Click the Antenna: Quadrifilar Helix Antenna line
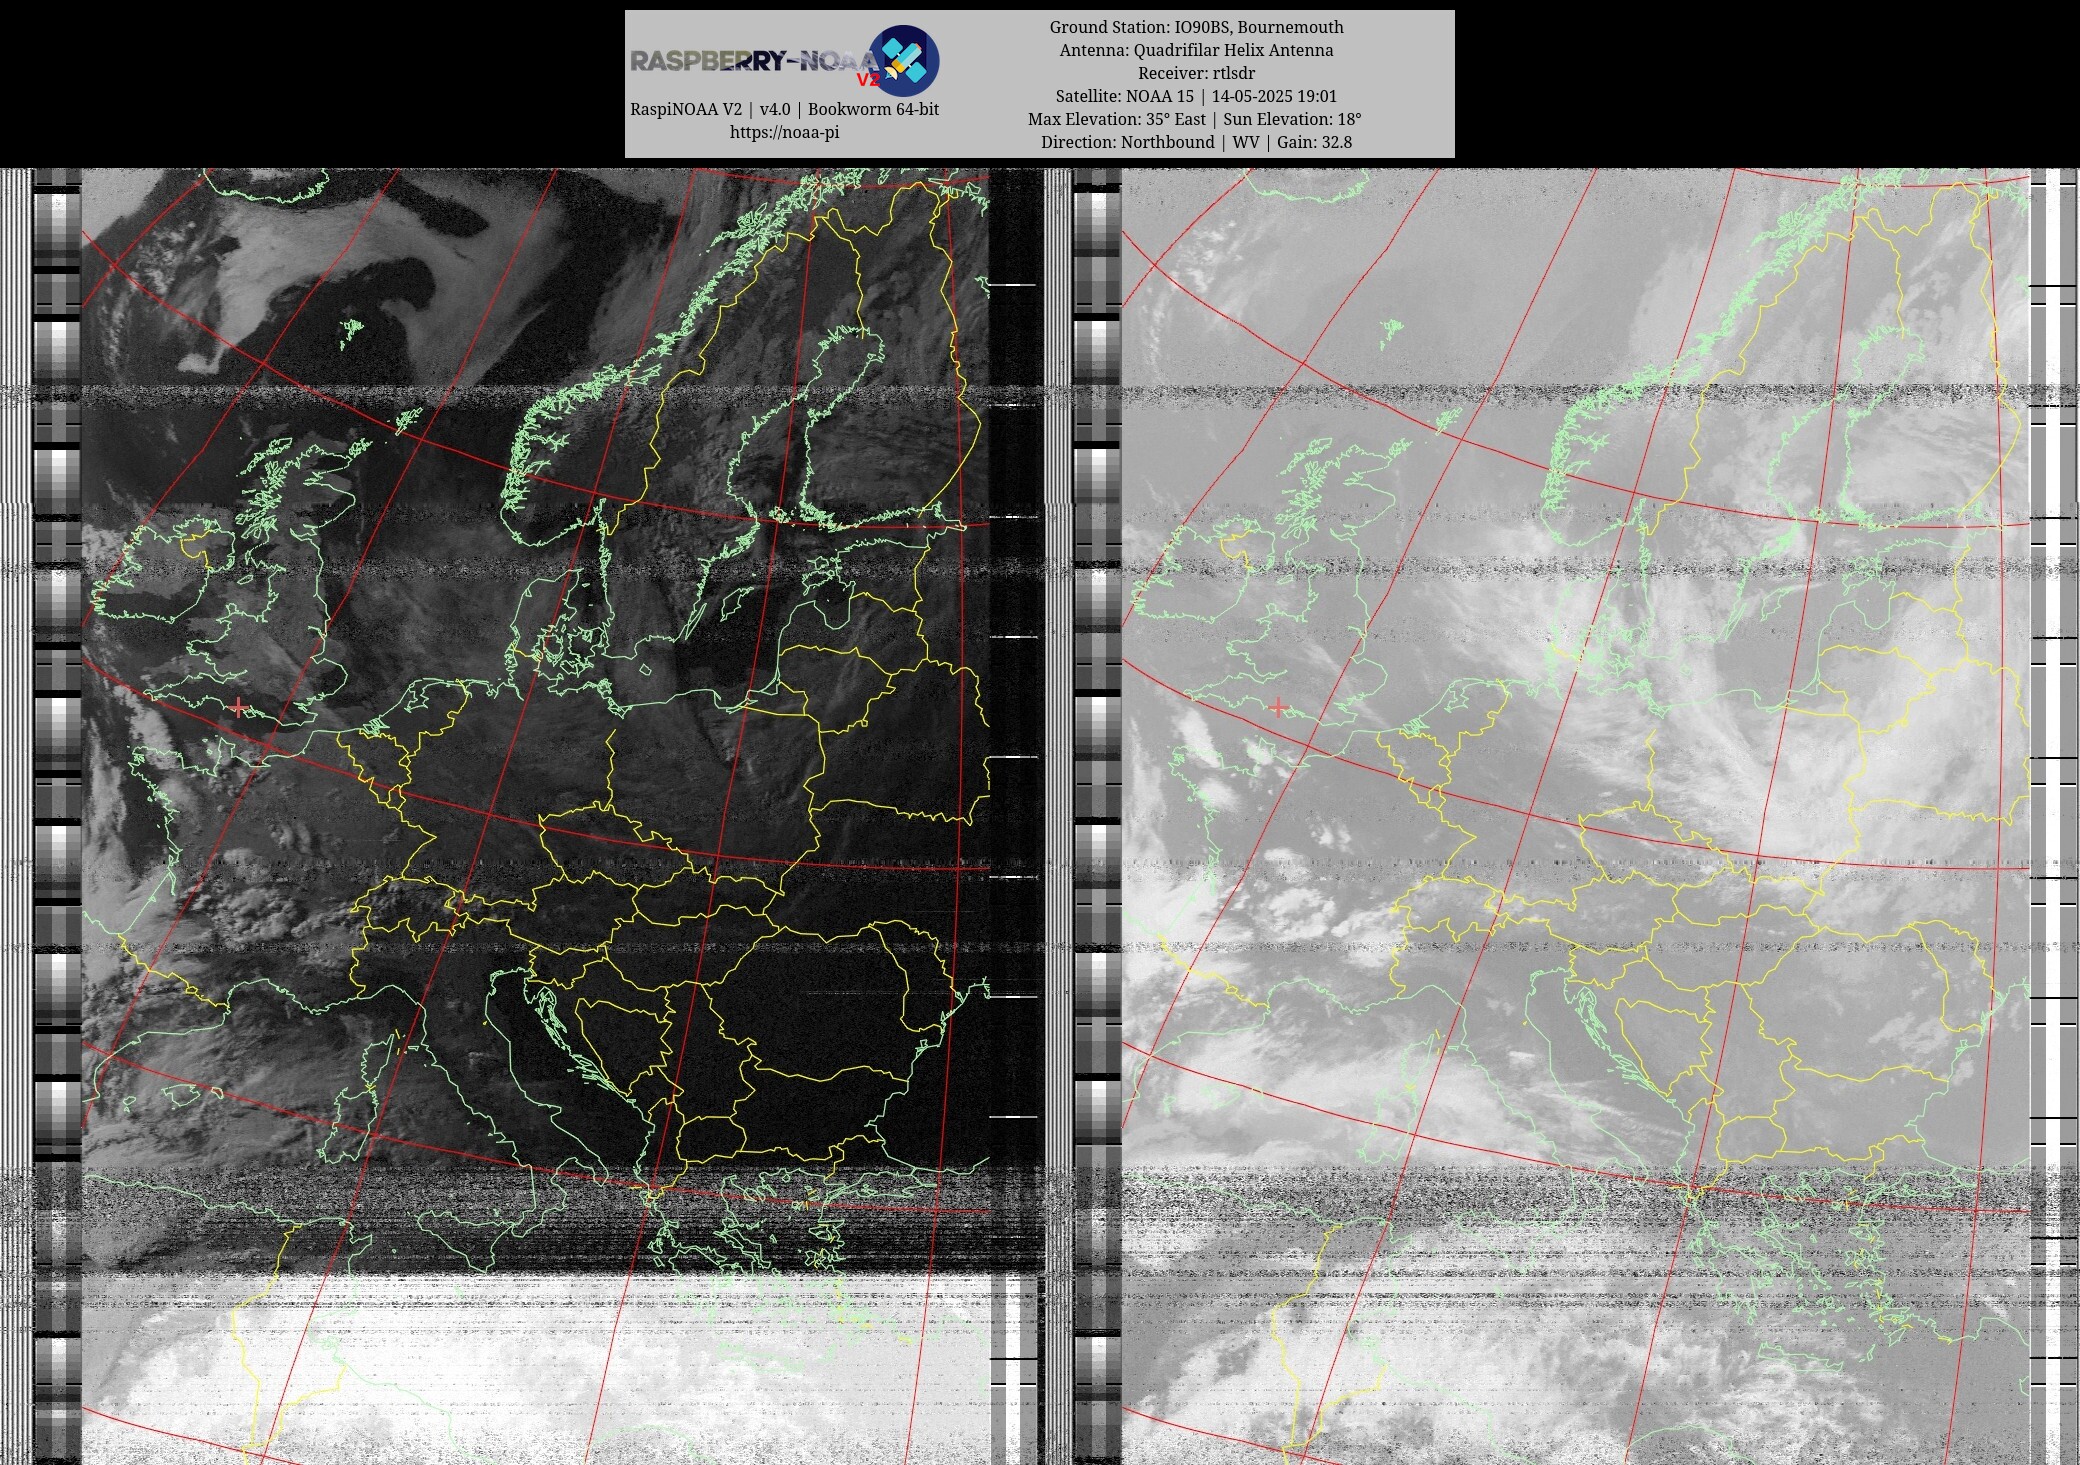The image size is (2080, 1465). tap(1196, 50)
